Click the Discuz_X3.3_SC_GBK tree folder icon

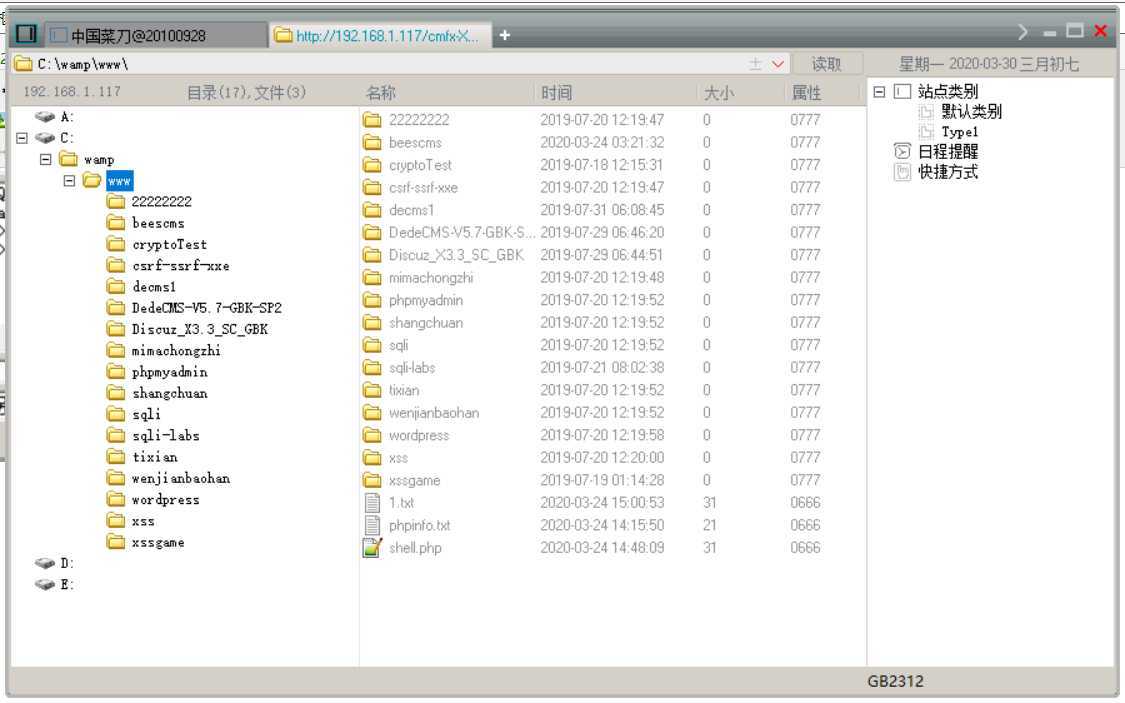pyautogui.click(x=116, y=329)
